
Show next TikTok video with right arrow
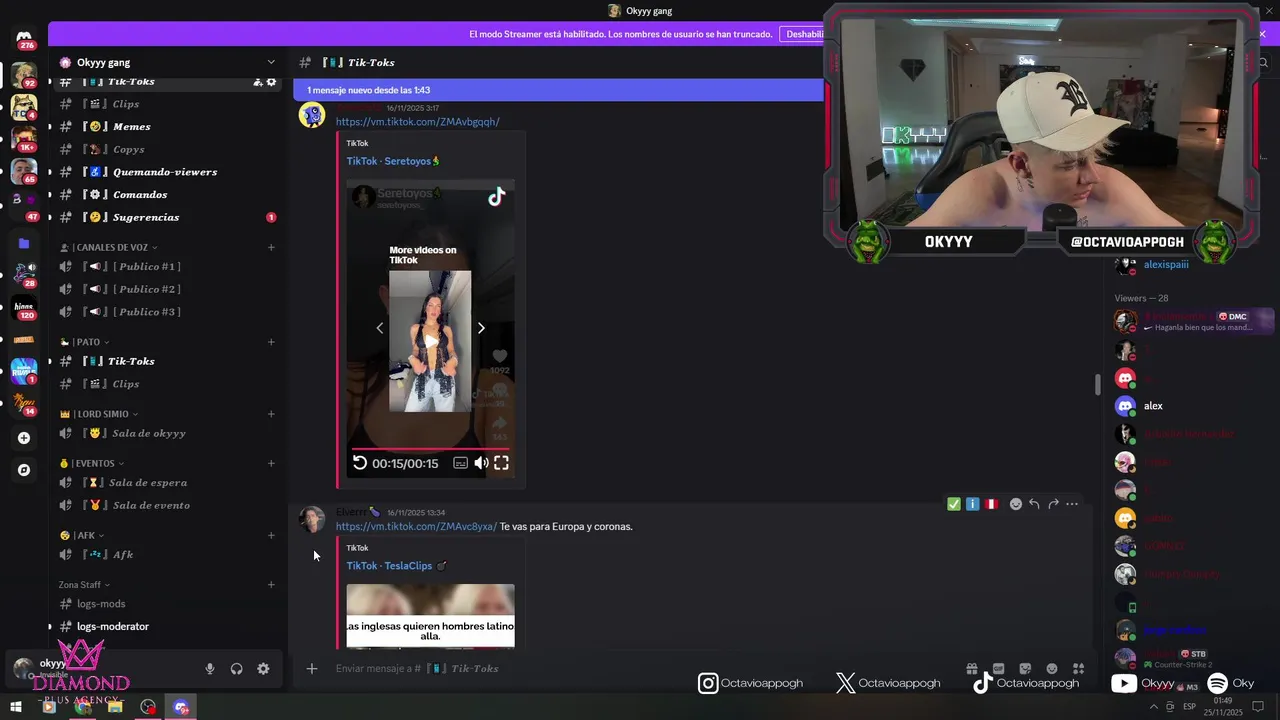pos(481,328)
